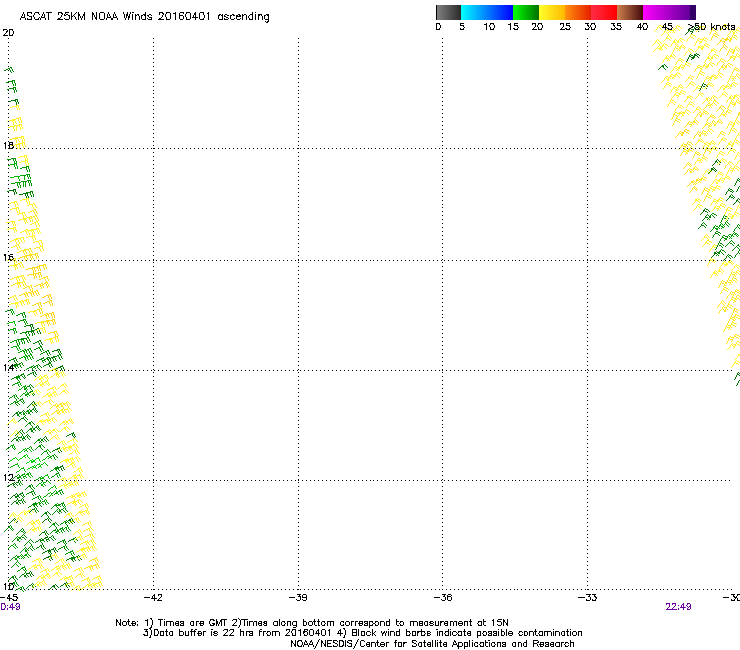This screenshot has height=650, width=740.
Task: Click the purple swath time '22:49'
Action: (678, 607)
